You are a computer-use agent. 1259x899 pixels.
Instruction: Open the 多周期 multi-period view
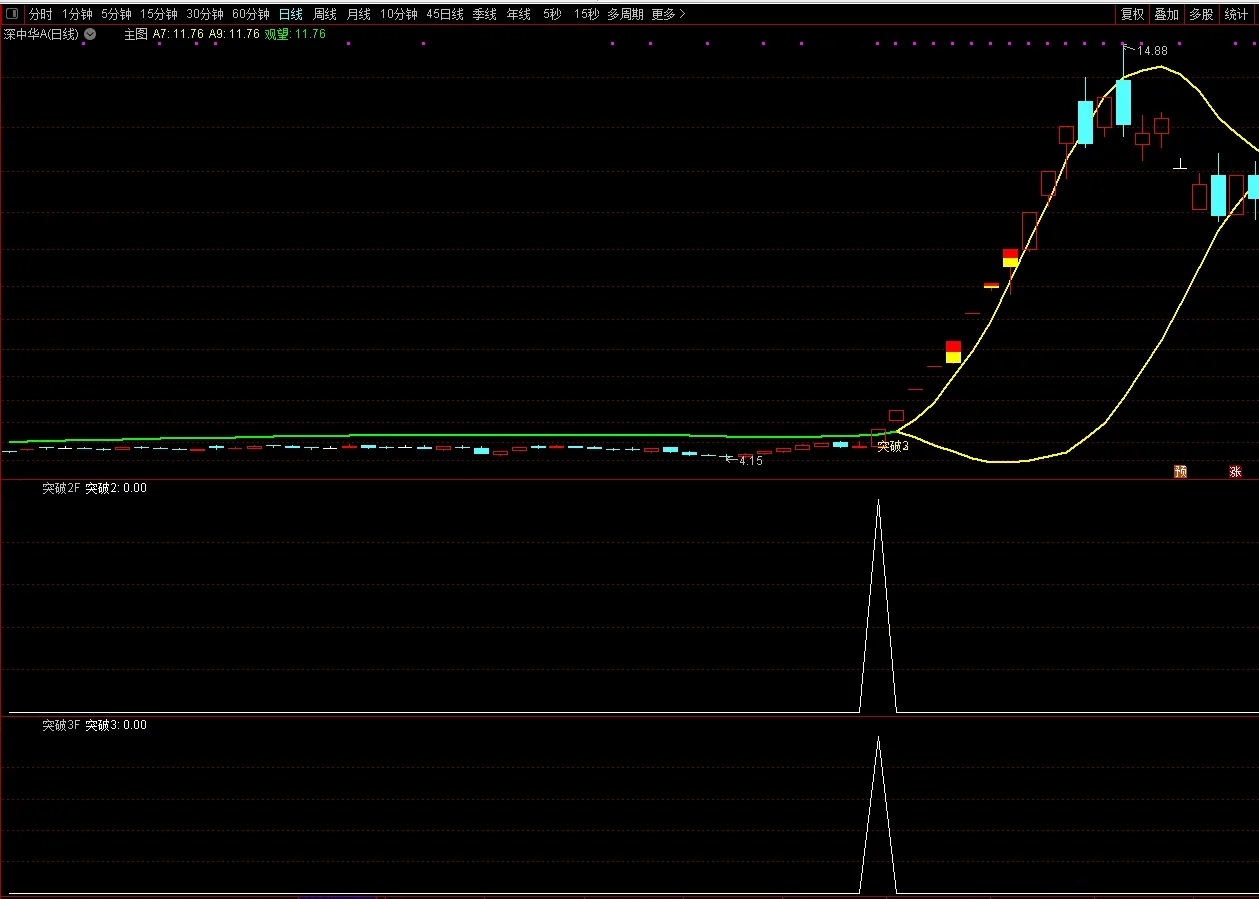(x=625, y=14)
